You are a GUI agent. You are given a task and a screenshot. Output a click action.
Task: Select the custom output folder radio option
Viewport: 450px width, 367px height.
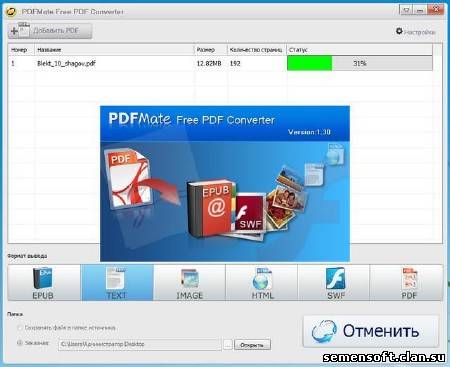tap(20, 343)
